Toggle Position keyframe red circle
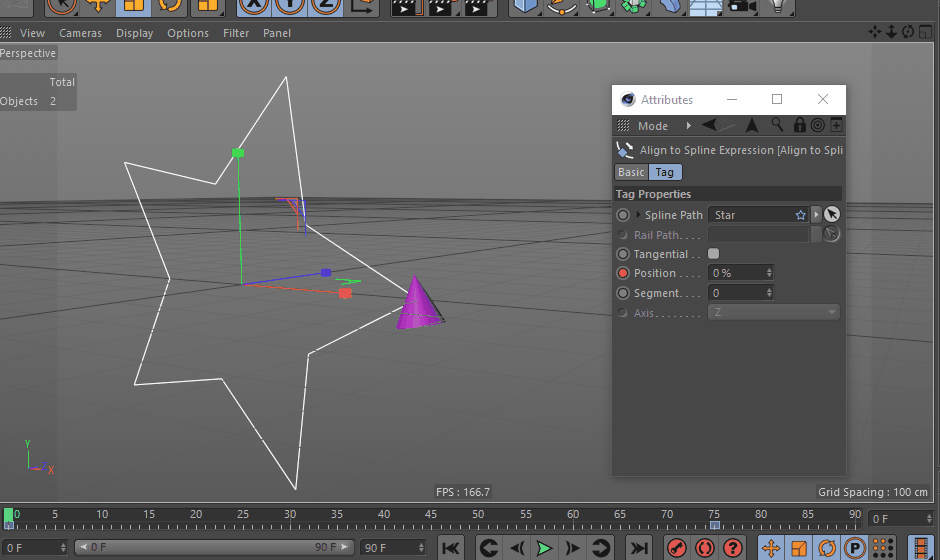This screenshot has width=940, height=560. [x=623, y=273]
